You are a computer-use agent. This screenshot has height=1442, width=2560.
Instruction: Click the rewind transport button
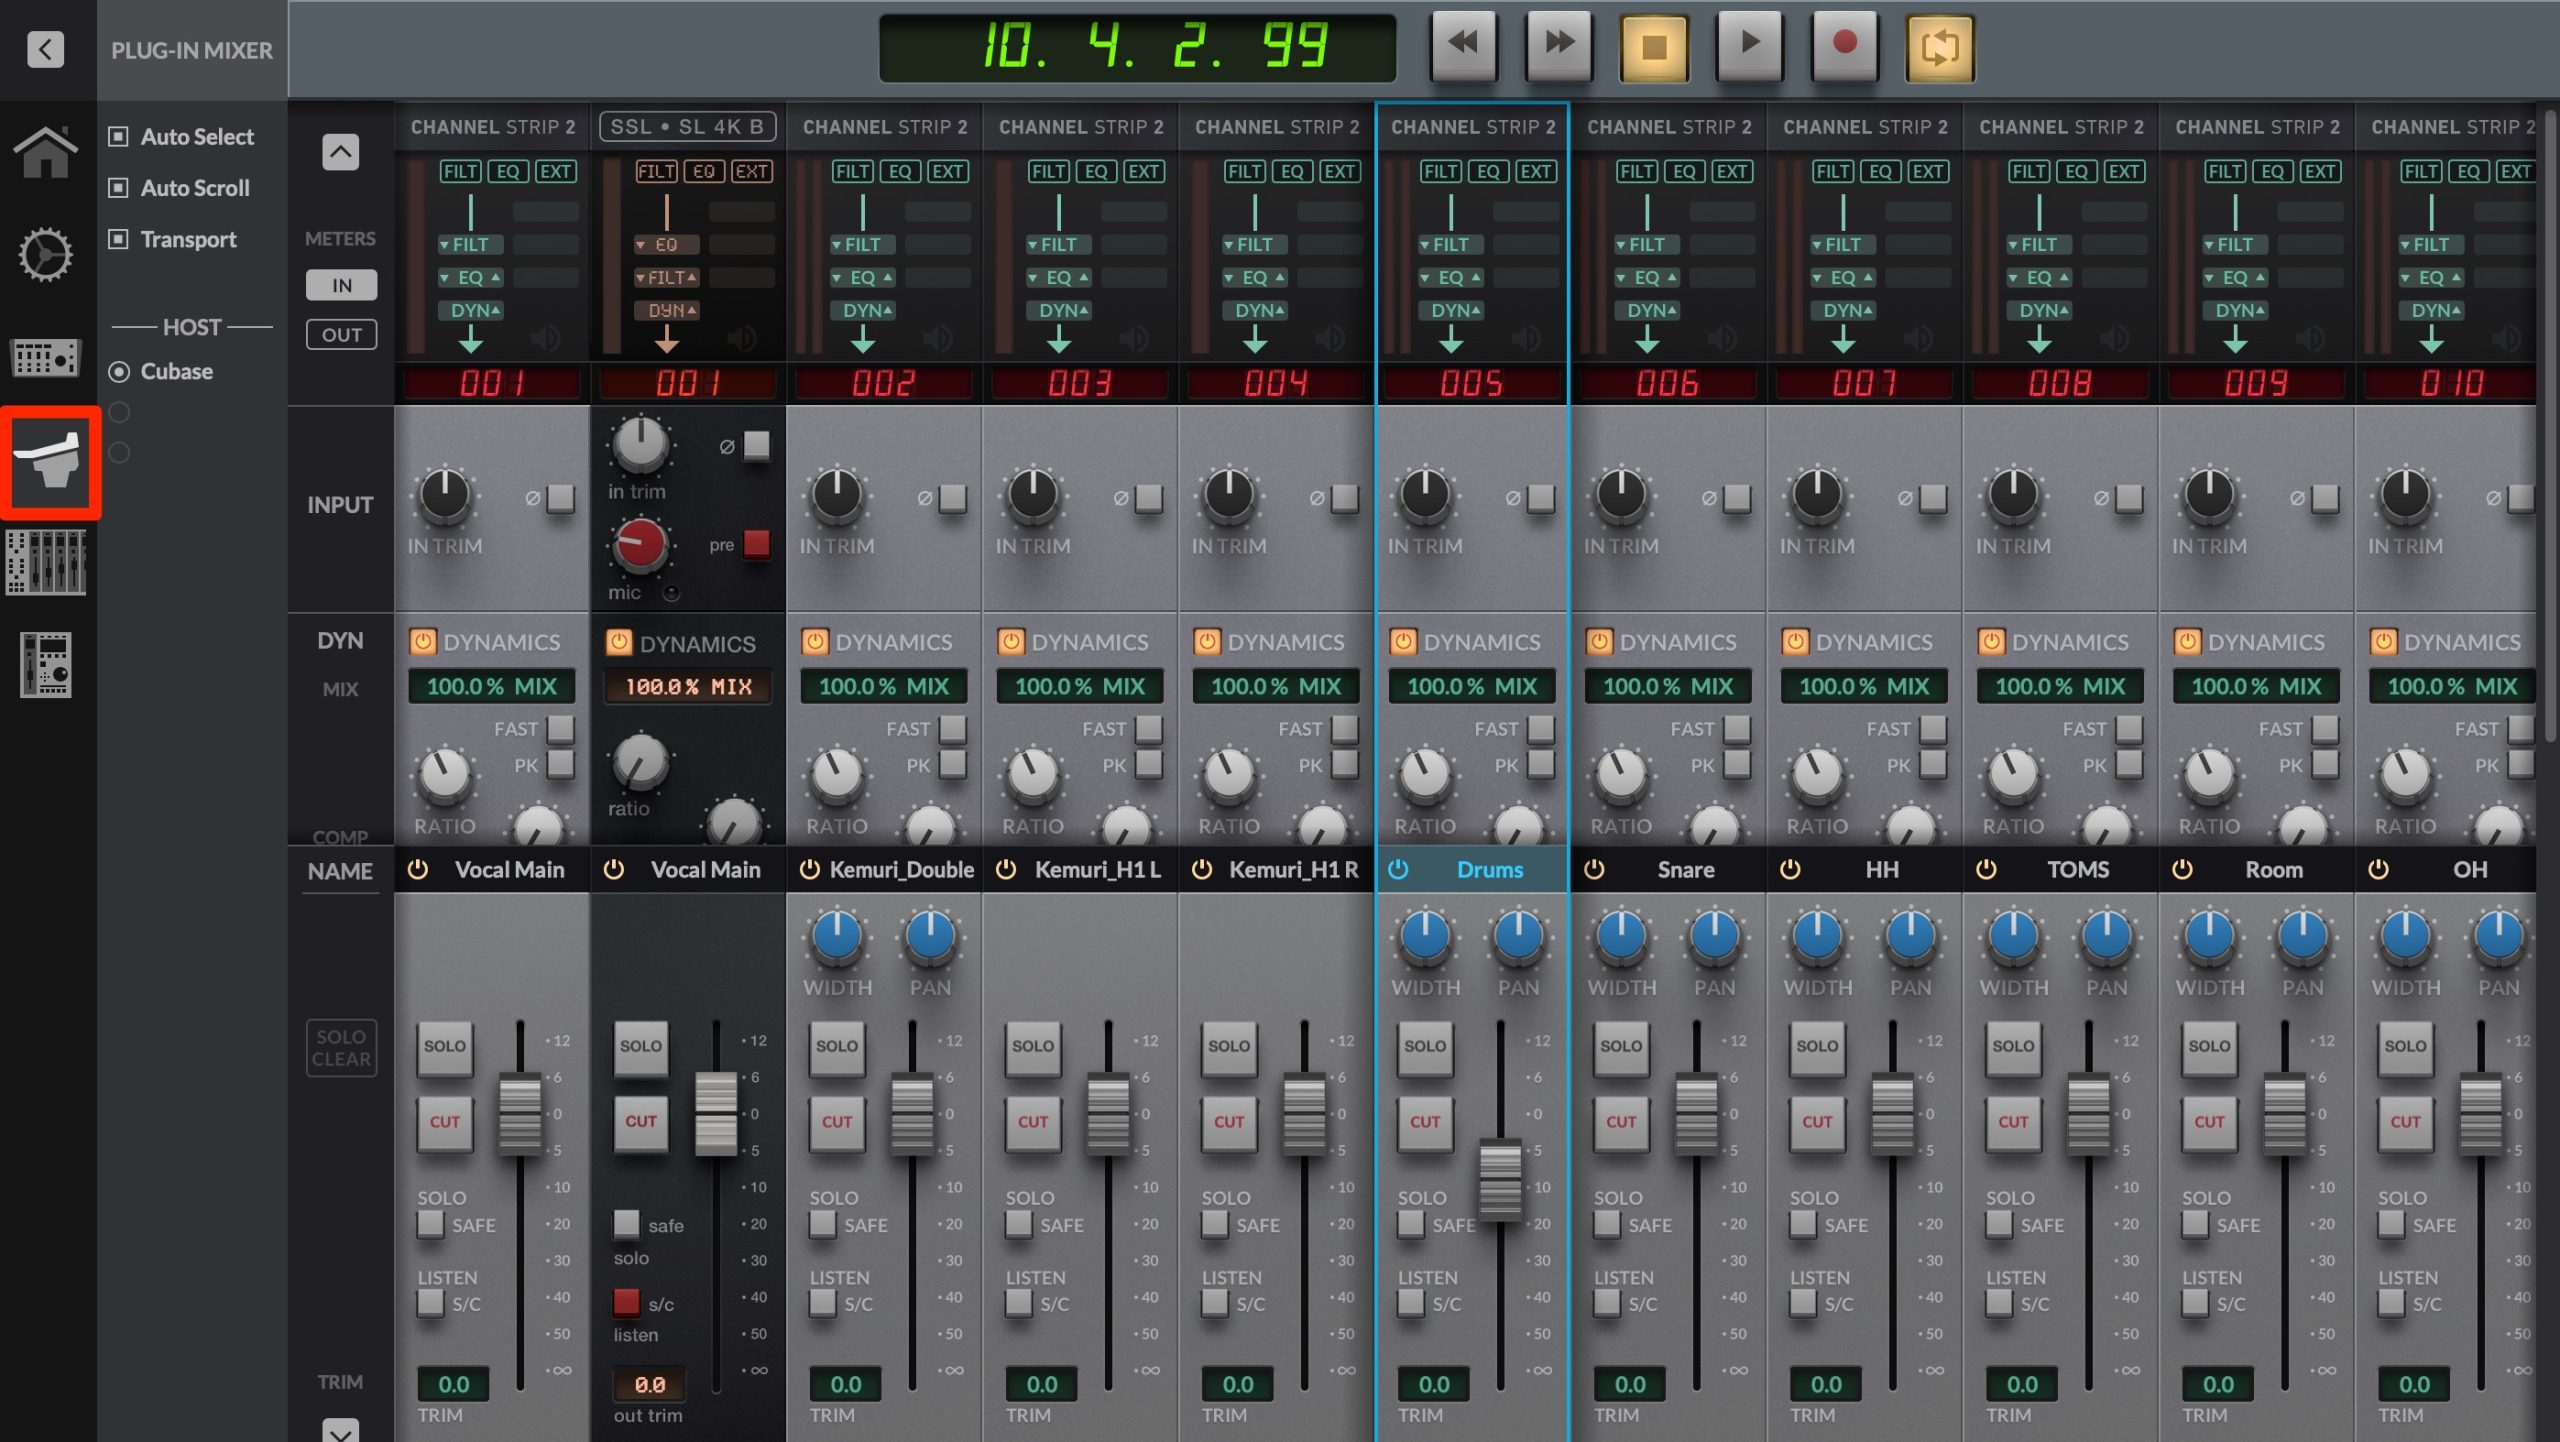click(1463, 45)
